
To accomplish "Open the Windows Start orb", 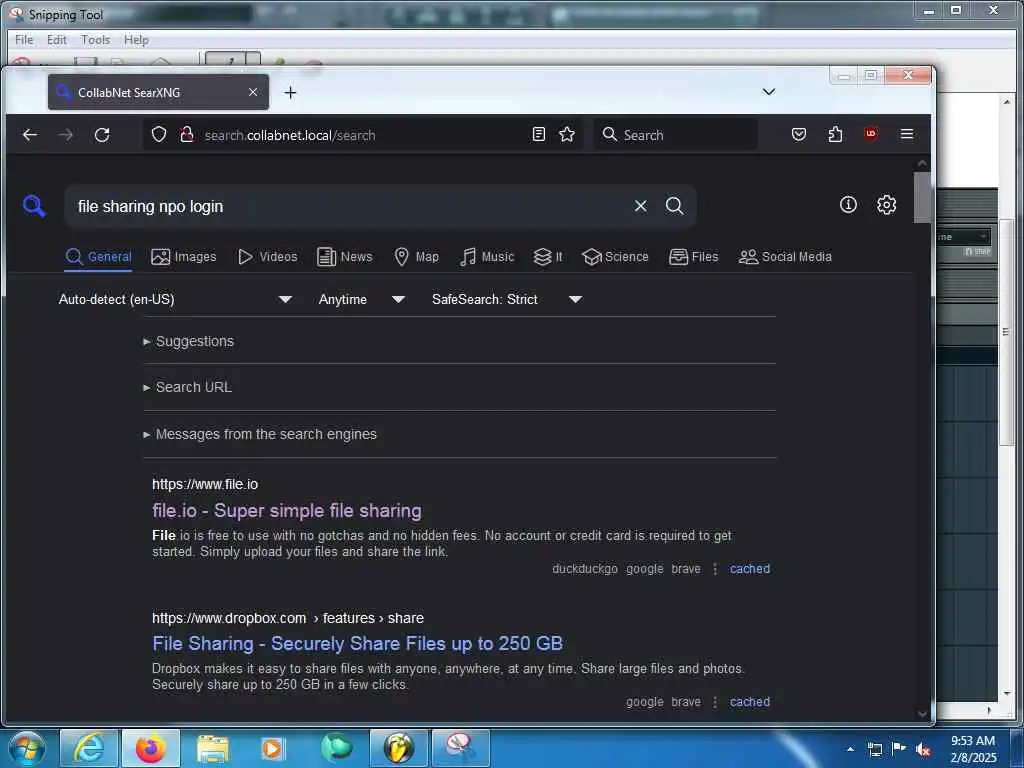I will (27, 748).
